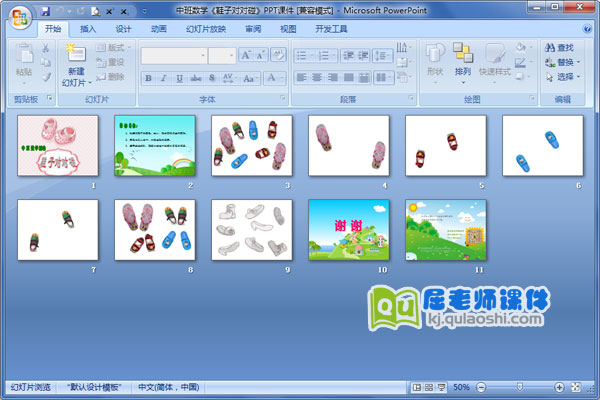Cut the selected slide
This screenshot has width=600, height=400.
pos(46,48)
